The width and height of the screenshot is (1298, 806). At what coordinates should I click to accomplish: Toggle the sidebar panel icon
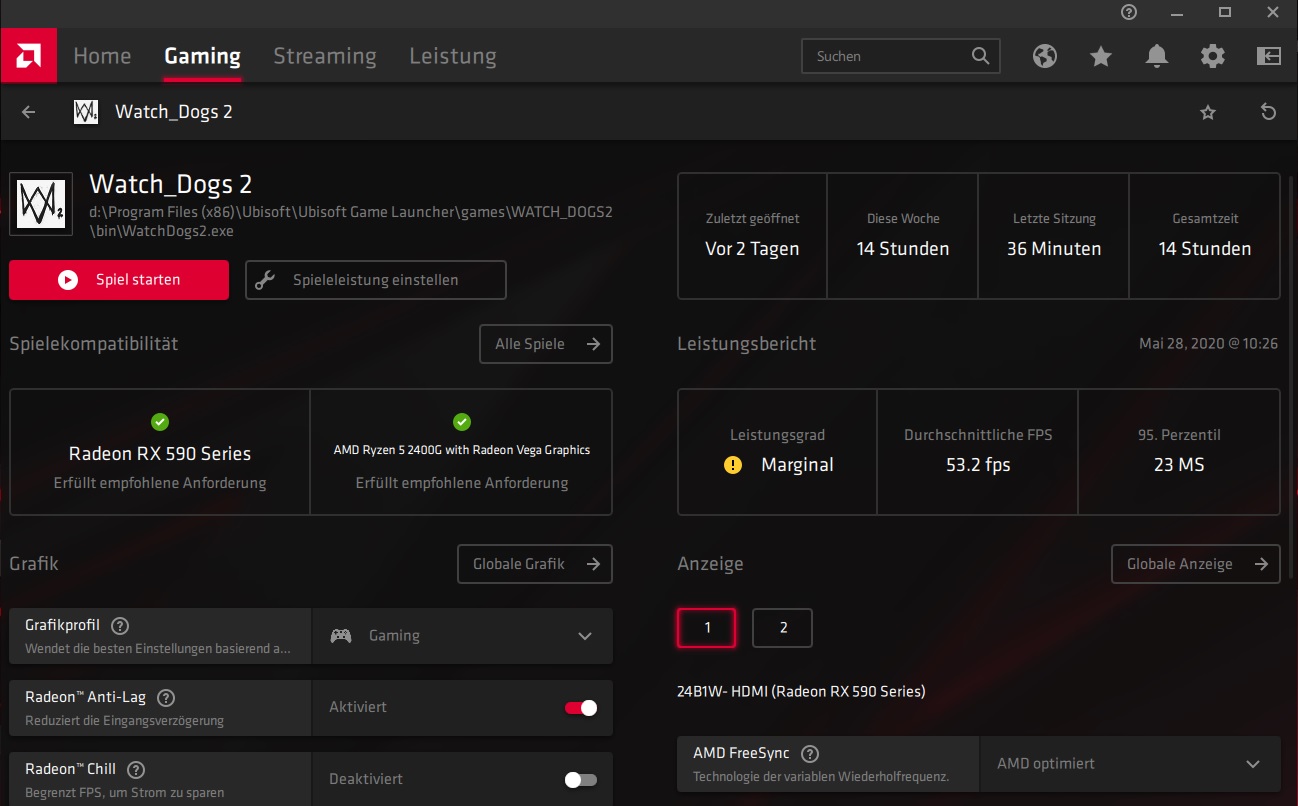pyautogui.click(x=1269, y=56)
